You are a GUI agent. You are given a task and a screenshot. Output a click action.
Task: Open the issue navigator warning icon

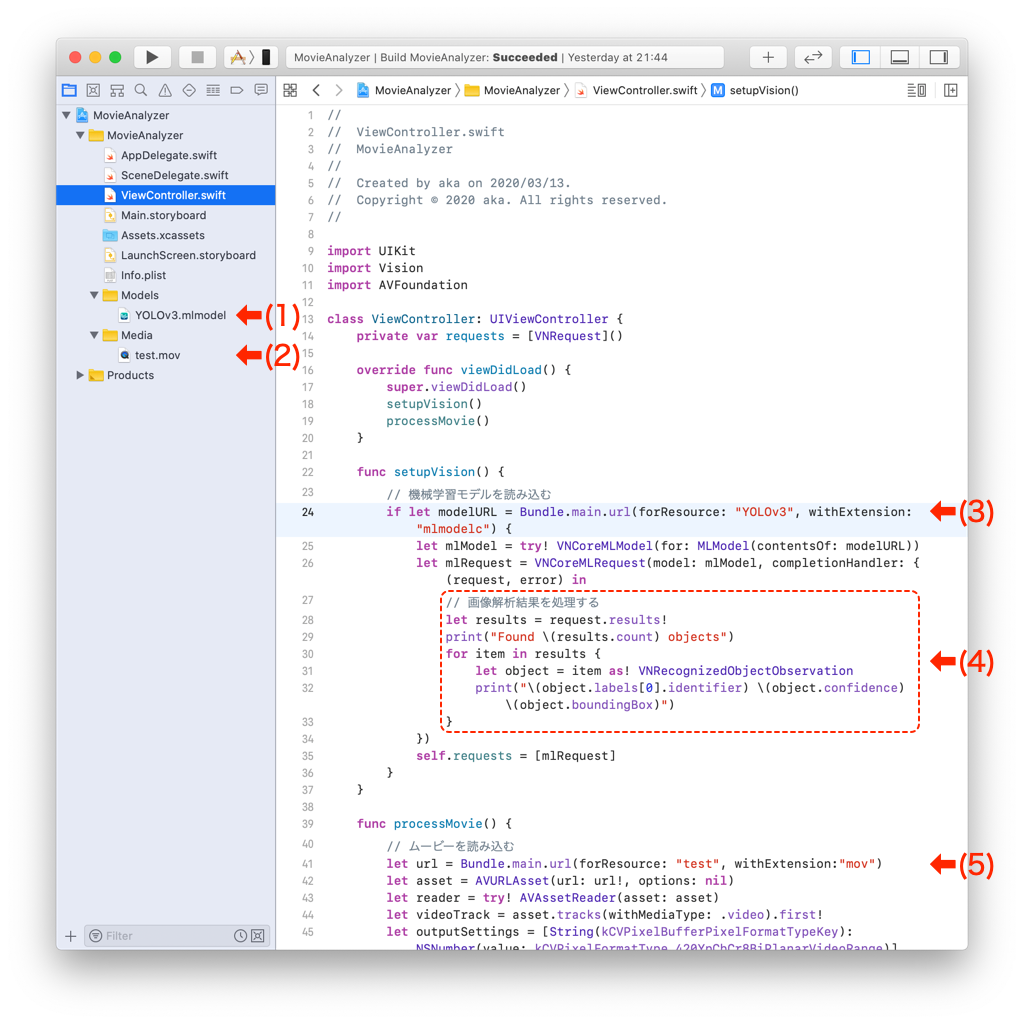click(x=165, y=91)
